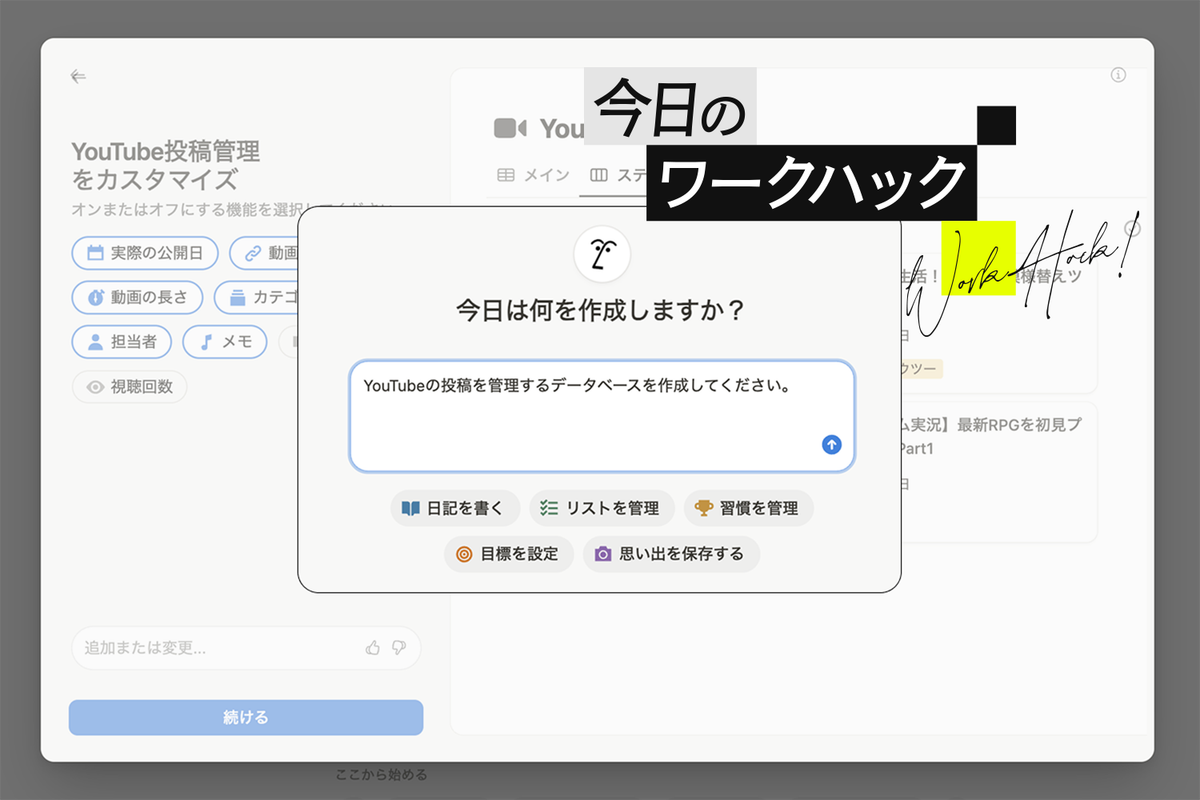The image size is (1200, 800).
Task: Select the 目標を設定 suggestion
Action: point(509,554)
